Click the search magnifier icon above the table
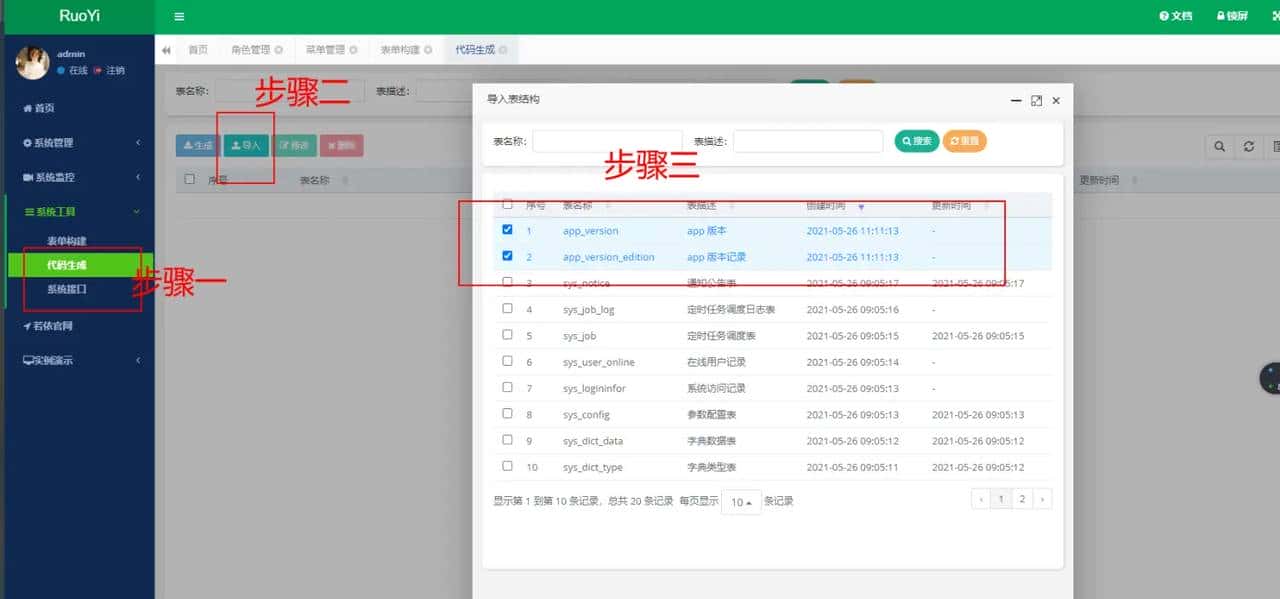This screenshot has width=1280, height=599. coord(1218,146)
